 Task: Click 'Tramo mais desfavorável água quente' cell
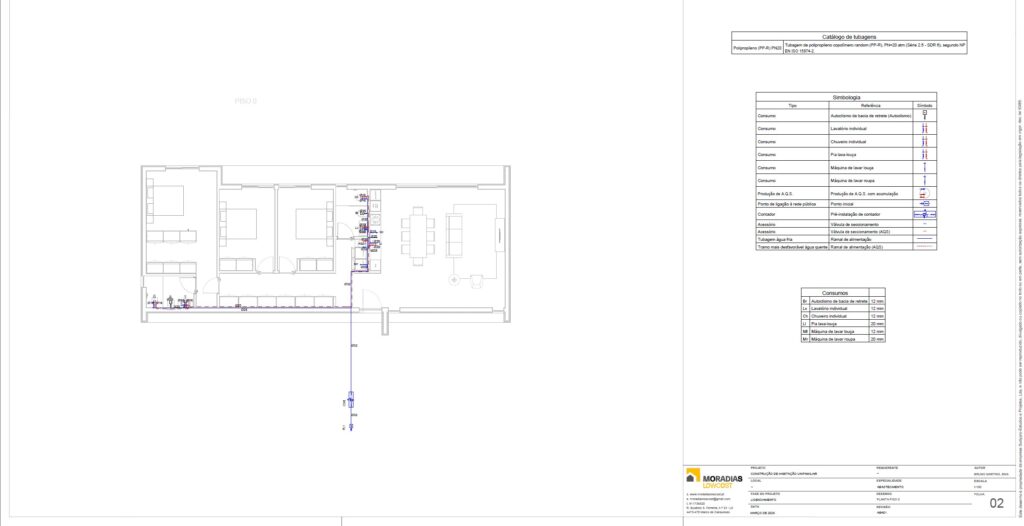(792, 247)
